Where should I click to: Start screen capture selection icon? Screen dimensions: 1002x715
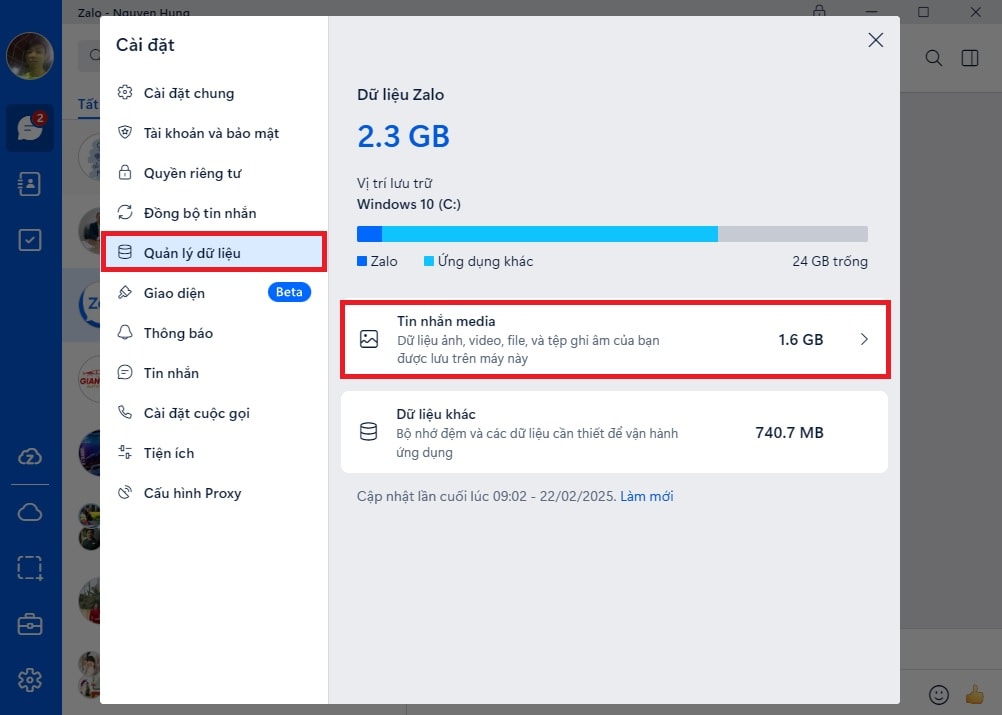[29, 568]
